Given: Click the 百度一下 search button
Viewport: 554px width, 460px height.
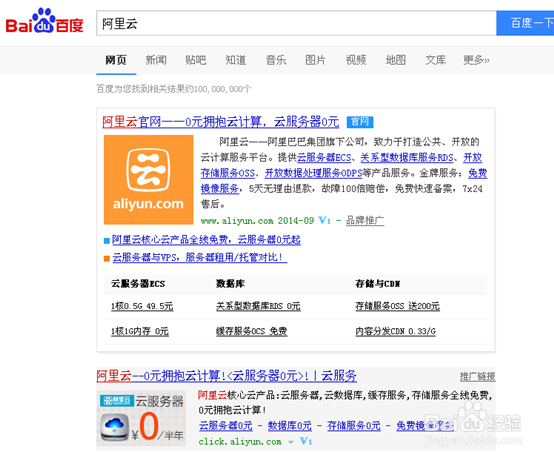Looking at the screenshot, I should (x=525, y=23).
